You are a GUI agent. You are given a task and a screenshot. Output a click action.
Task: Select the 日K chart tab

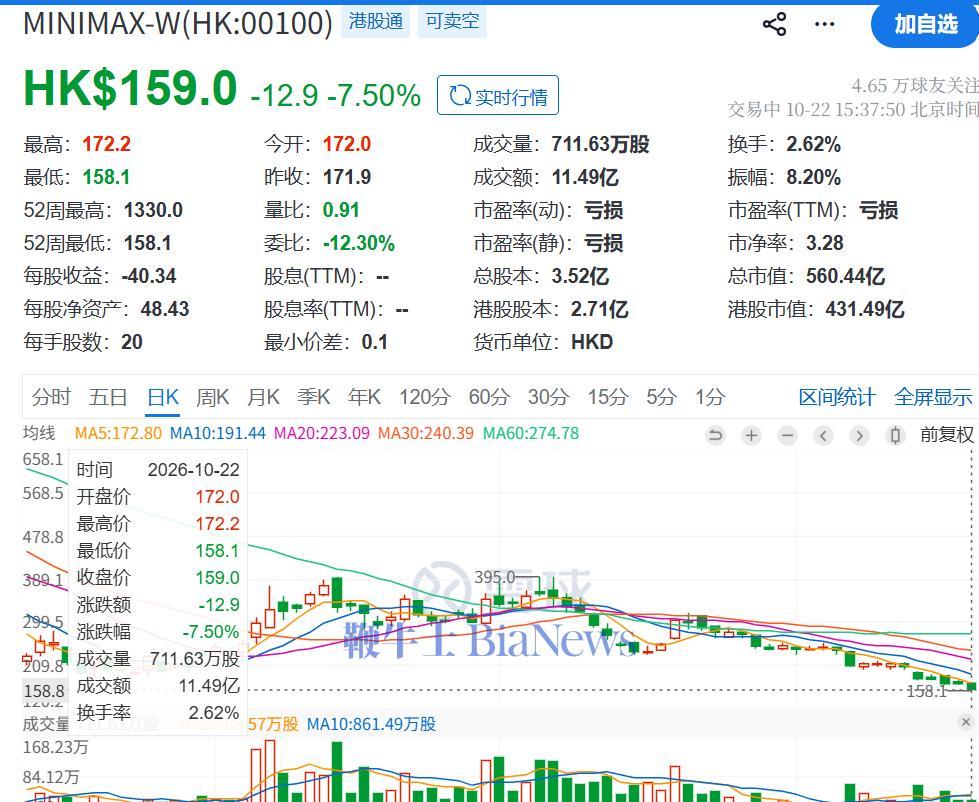[163, 397]
